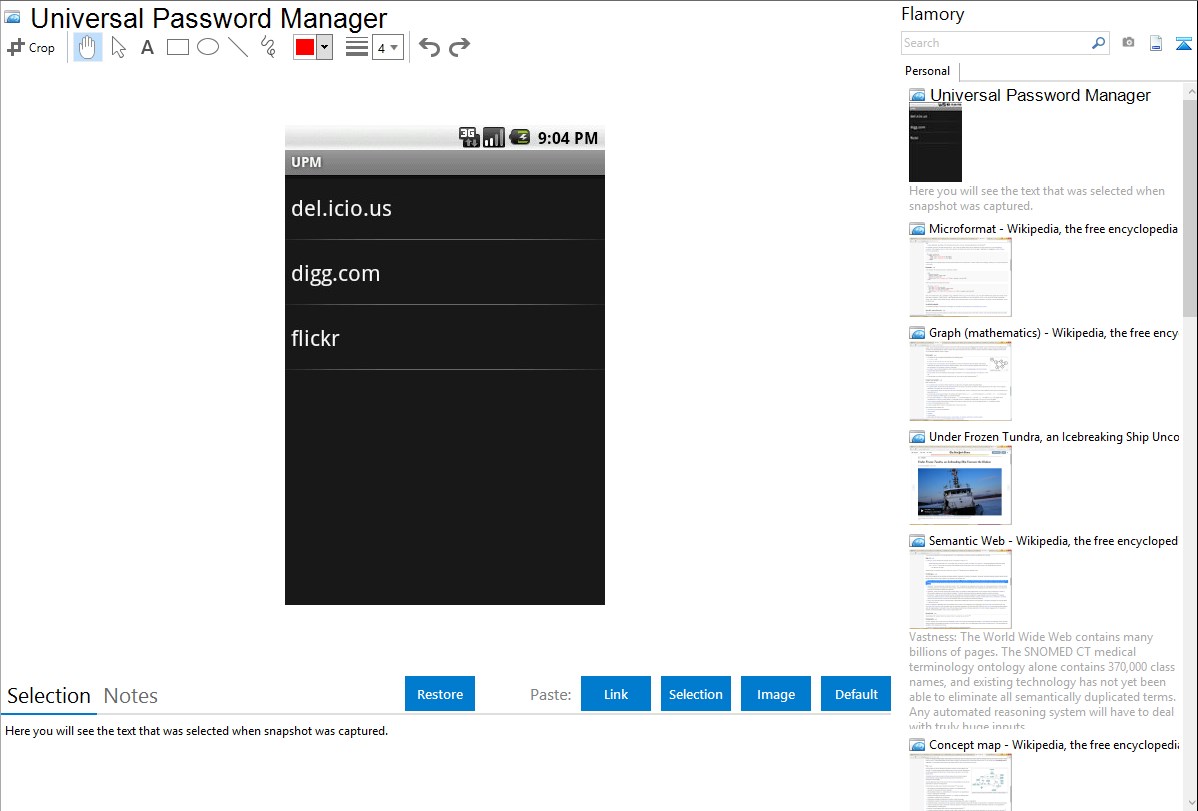Capture a snapshot with camera icon
Viewport: 1198px width, 811px height.
pyautogui.click(x=1128, y=43)
